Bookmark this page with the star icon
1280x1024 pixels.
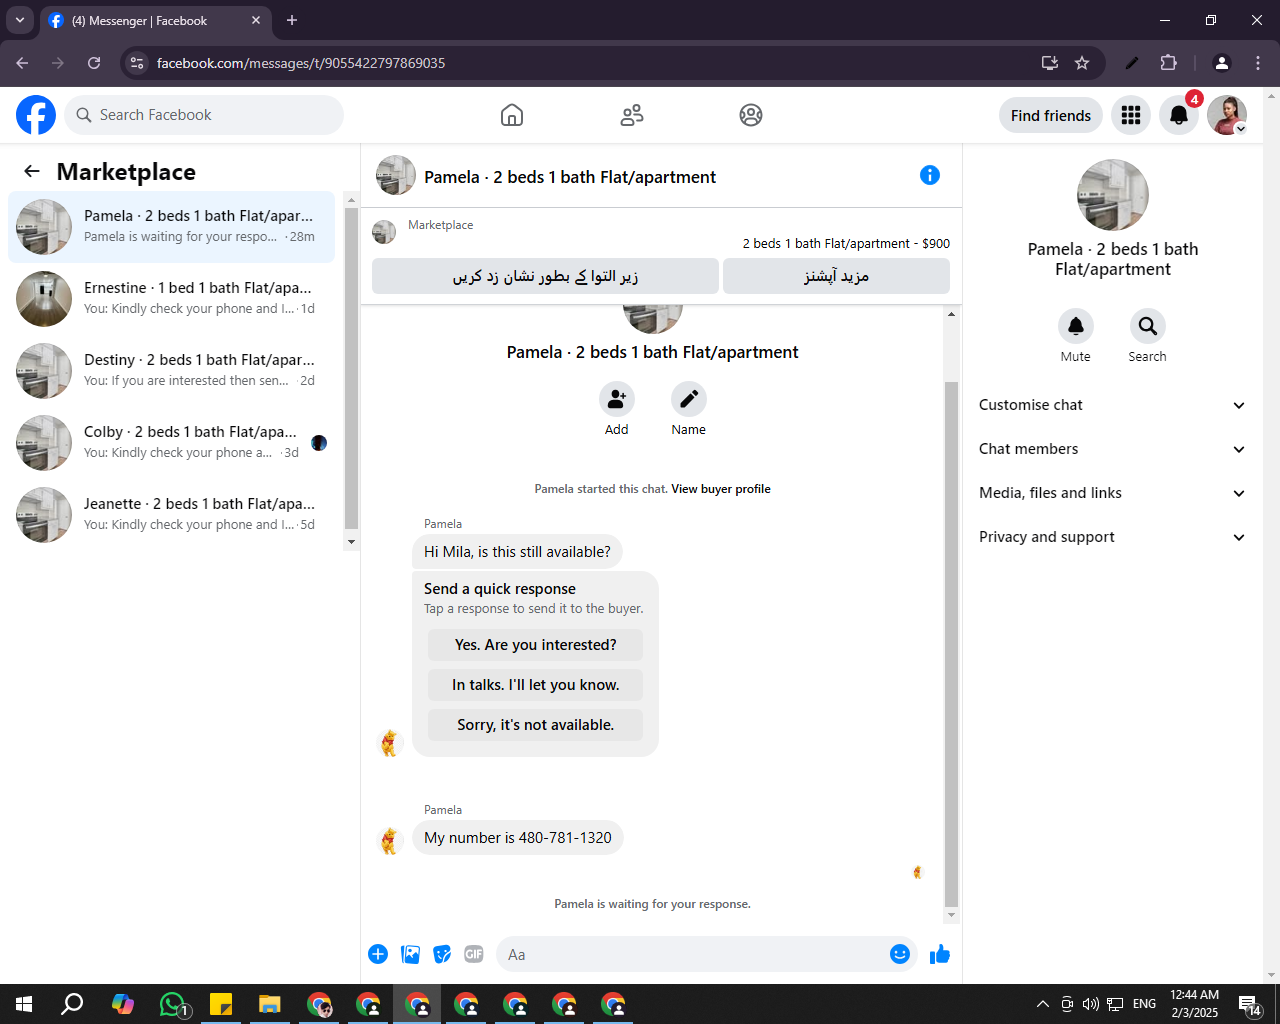(1082, 63)
